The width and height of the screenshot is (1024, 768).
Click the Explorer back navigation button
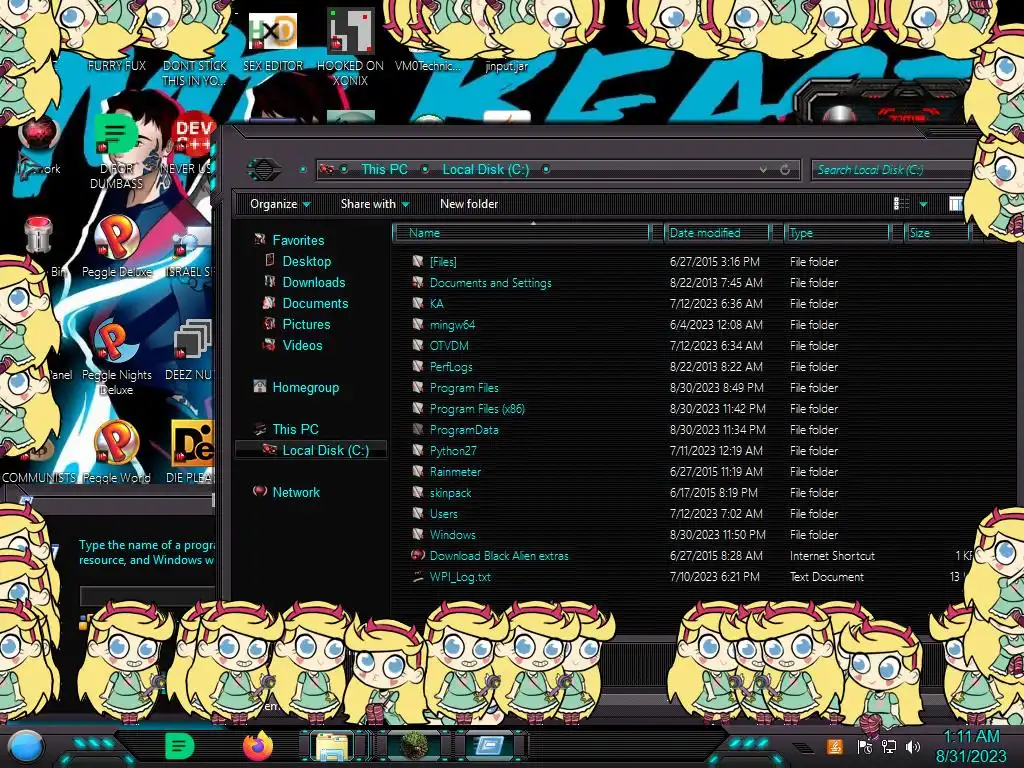coord(264,170)
